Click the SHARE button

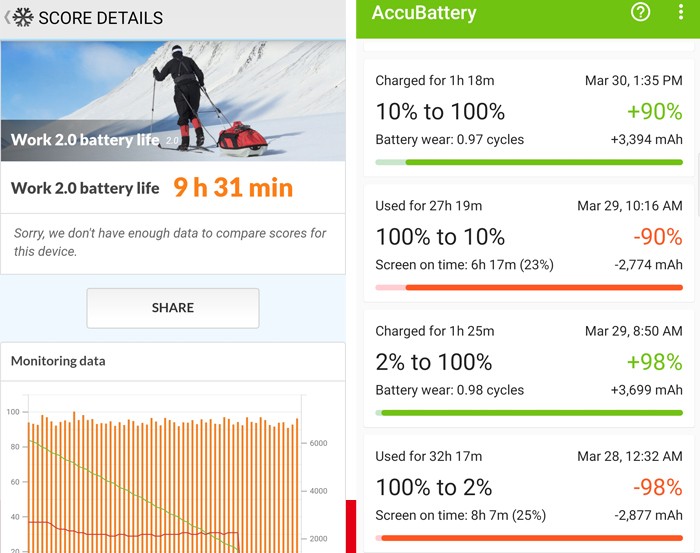coord(173,308)
